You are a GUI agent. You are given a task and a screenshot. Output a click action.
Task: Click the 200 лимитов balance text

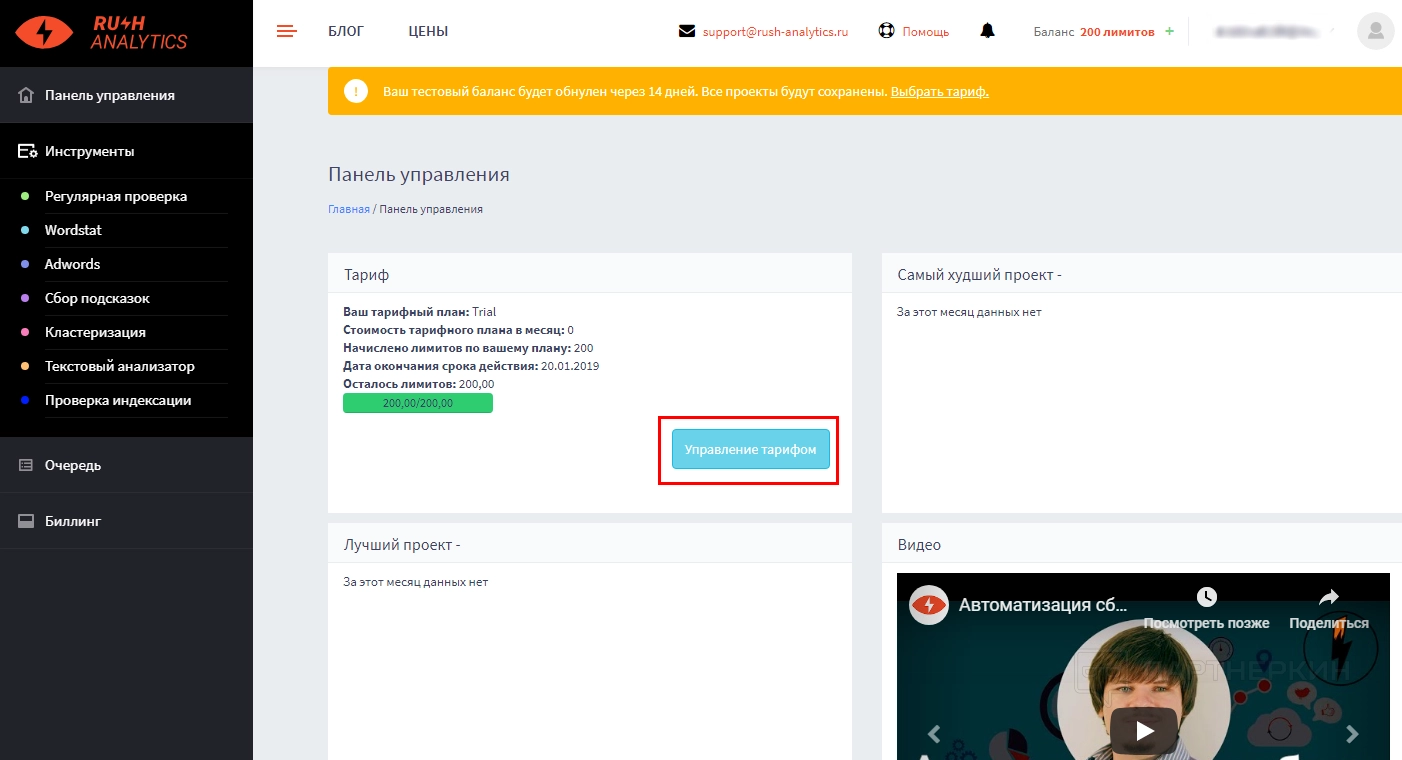point(1117,32)
